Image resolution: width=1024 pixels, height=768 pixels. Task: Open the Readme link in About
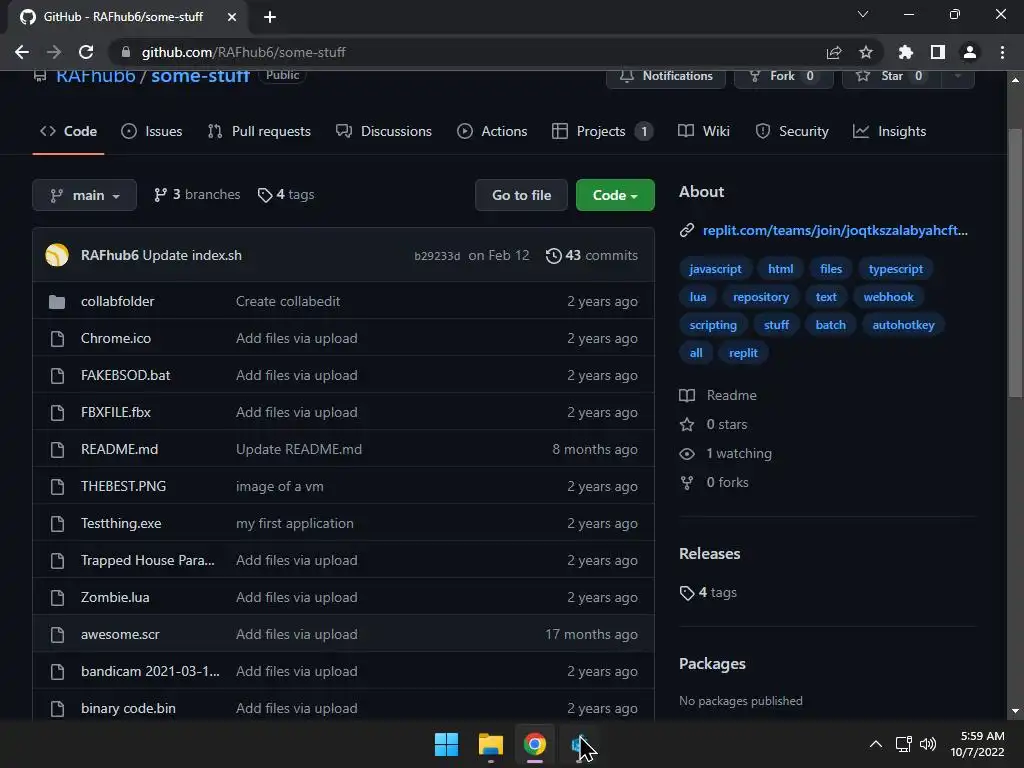tap(718, 395)
